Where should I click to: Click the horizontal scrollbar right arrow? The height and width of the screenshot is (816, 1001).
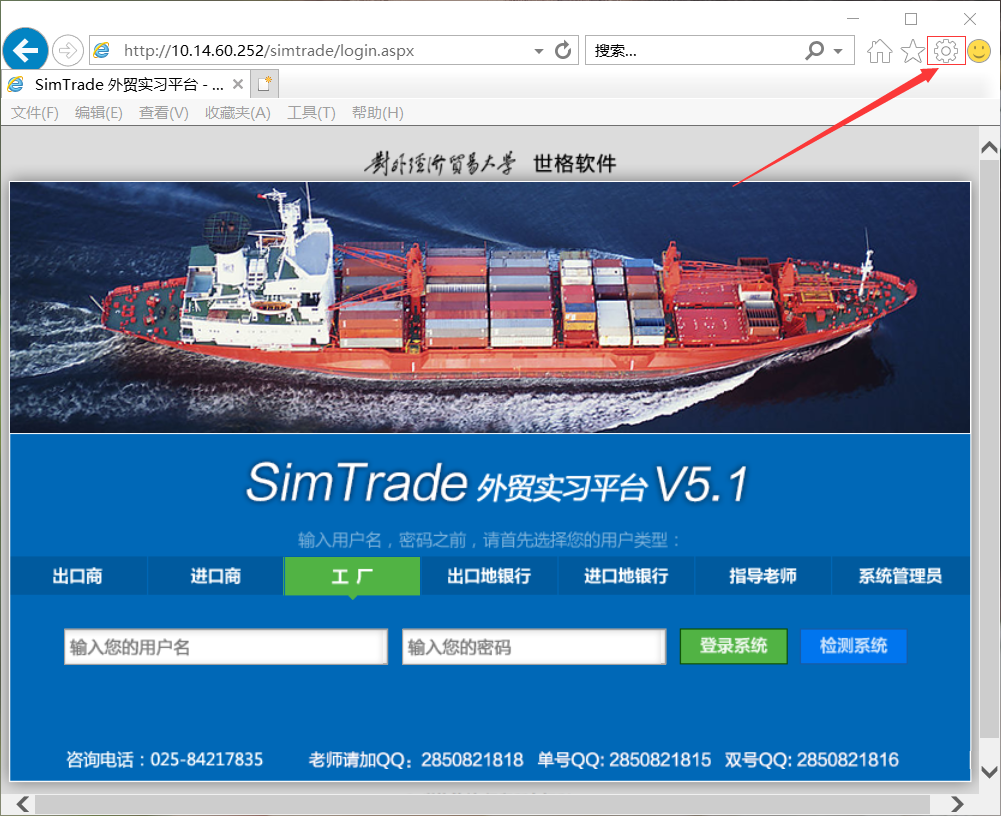[x=957, y=804]
